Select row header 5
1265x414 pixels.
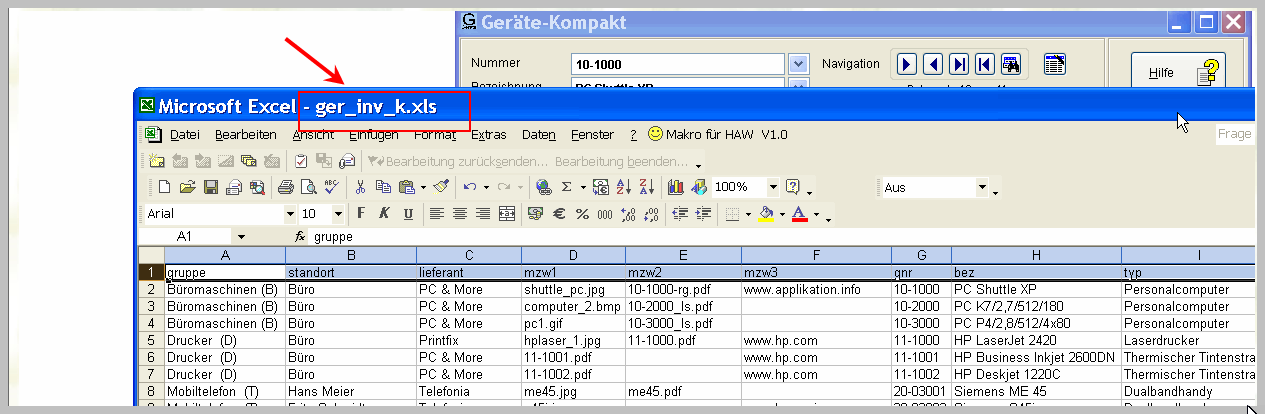151,340
